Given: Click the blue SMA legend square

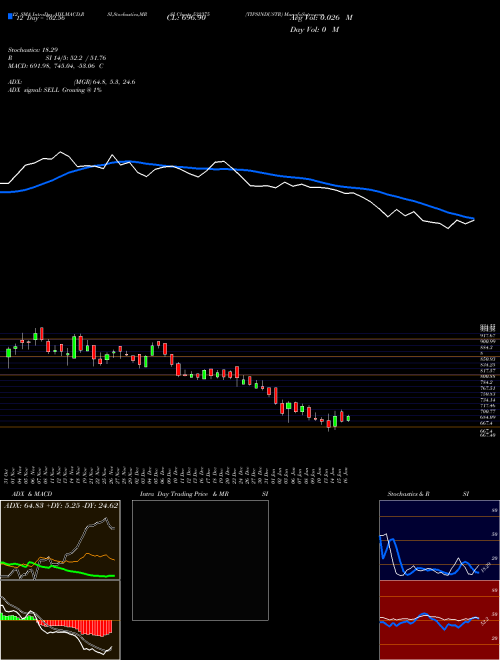Looking at the screenshot, I should coord(10,16).
